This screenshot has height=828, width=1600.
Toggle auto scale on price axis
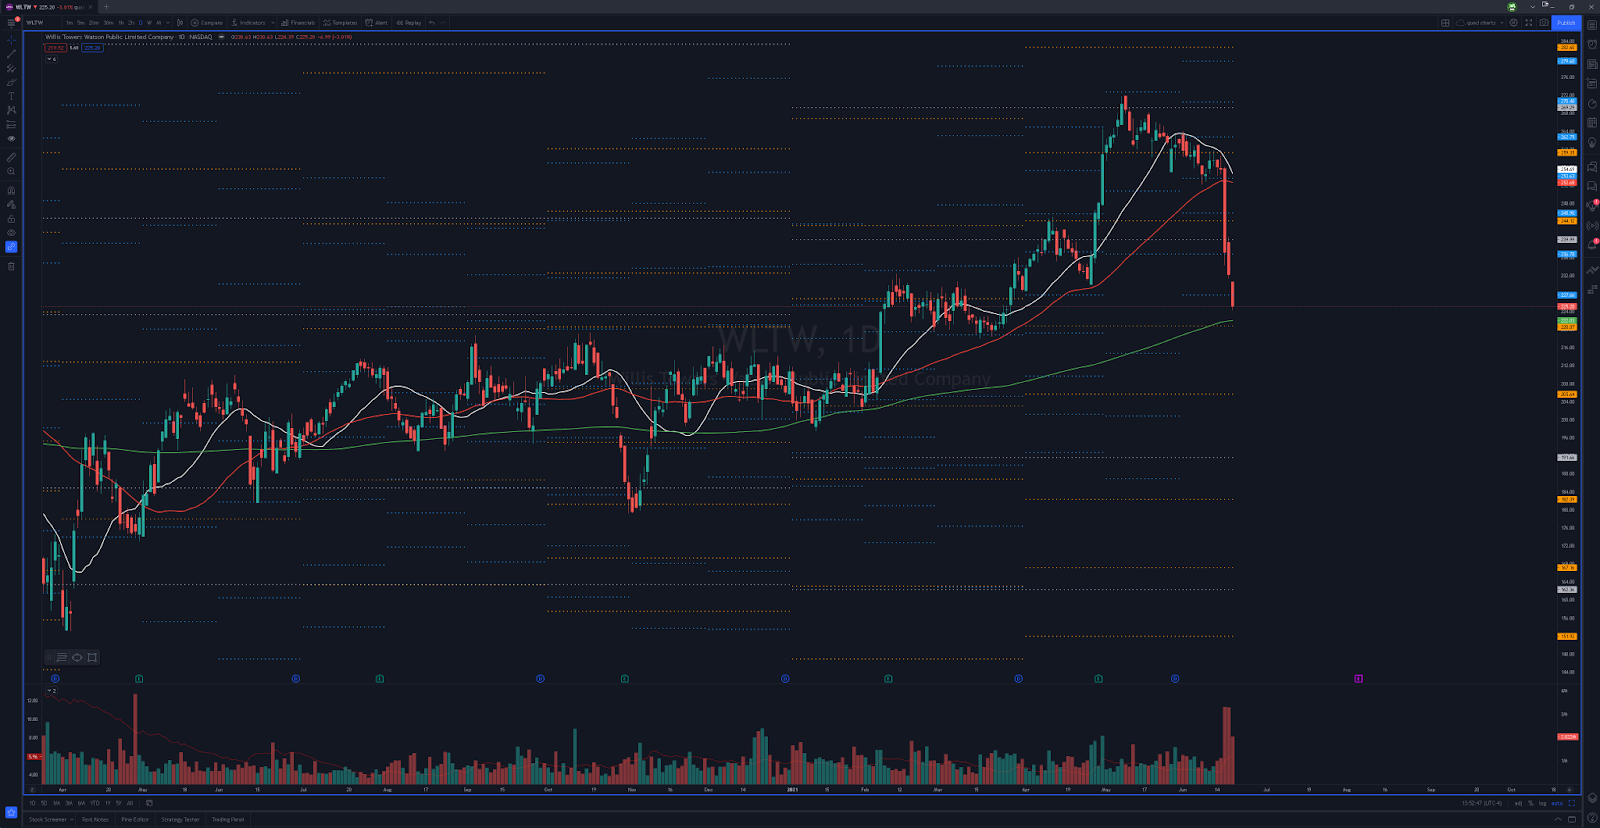(x=1557, y=803)
